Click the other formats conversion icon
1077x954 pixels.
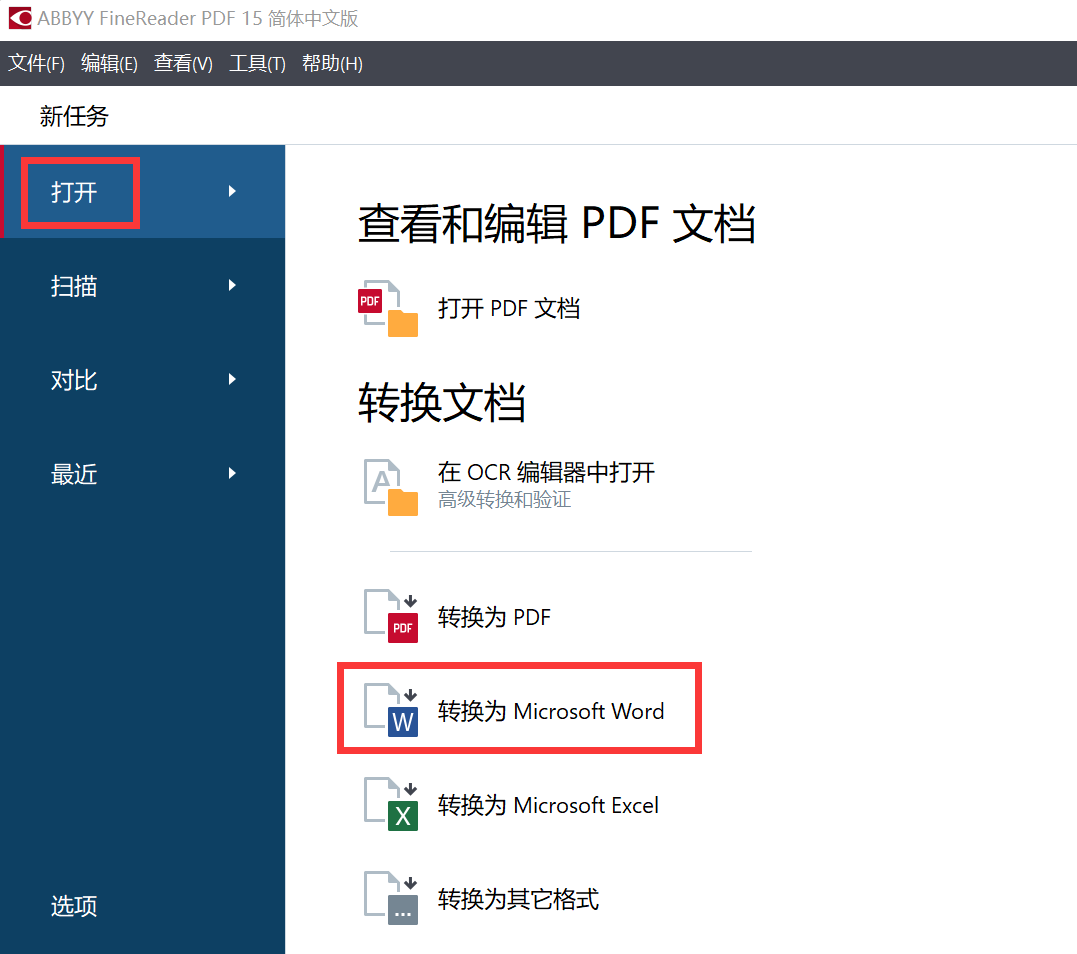point(390,898)
